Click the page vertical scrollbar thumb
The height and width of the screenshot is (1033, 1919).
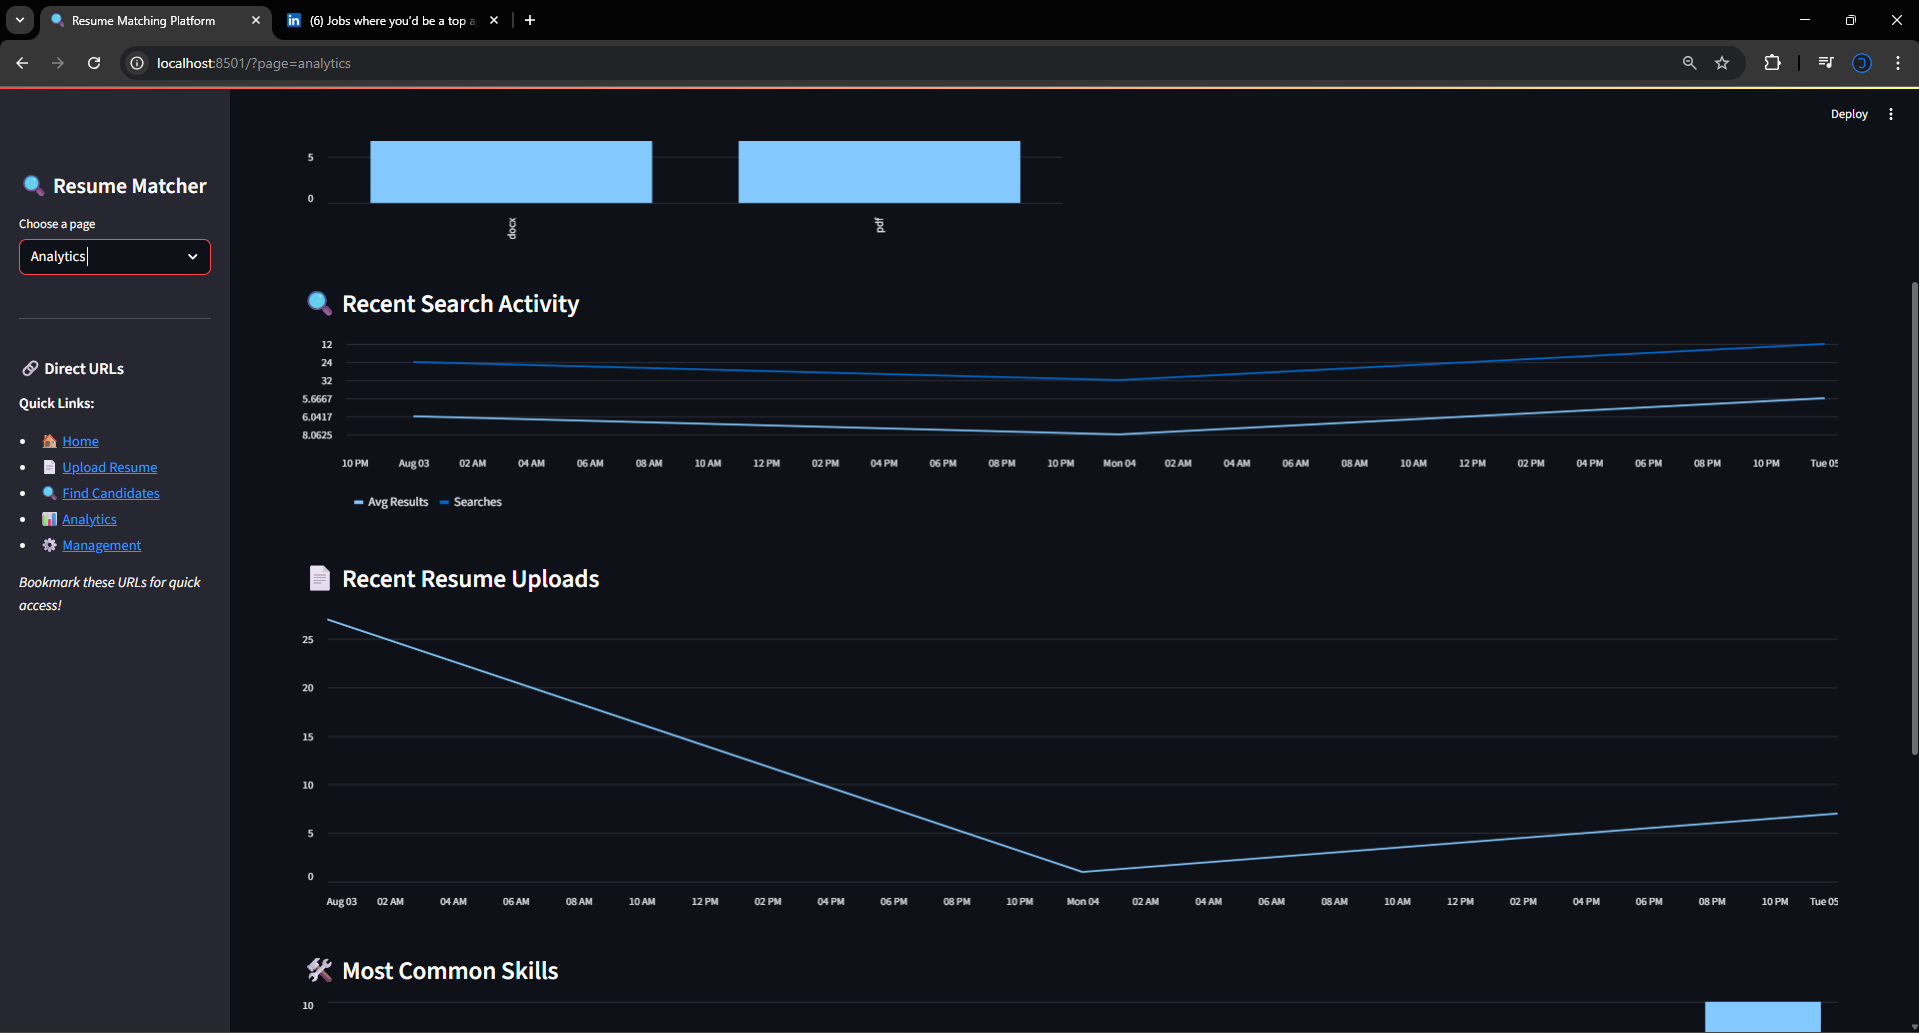pos(1914,518)
